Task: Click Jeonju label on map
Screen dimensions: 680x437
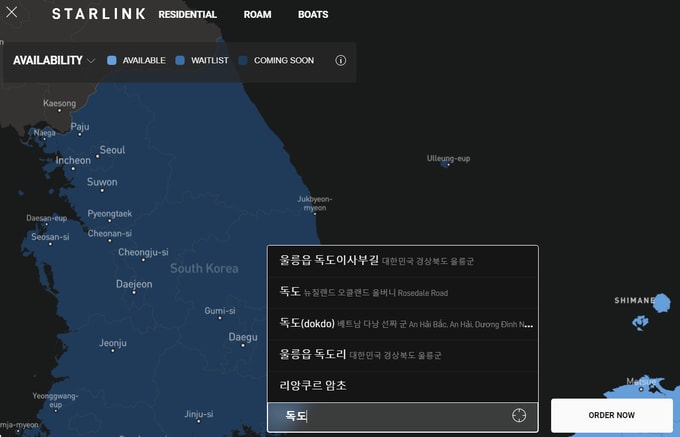Action: 113,343
